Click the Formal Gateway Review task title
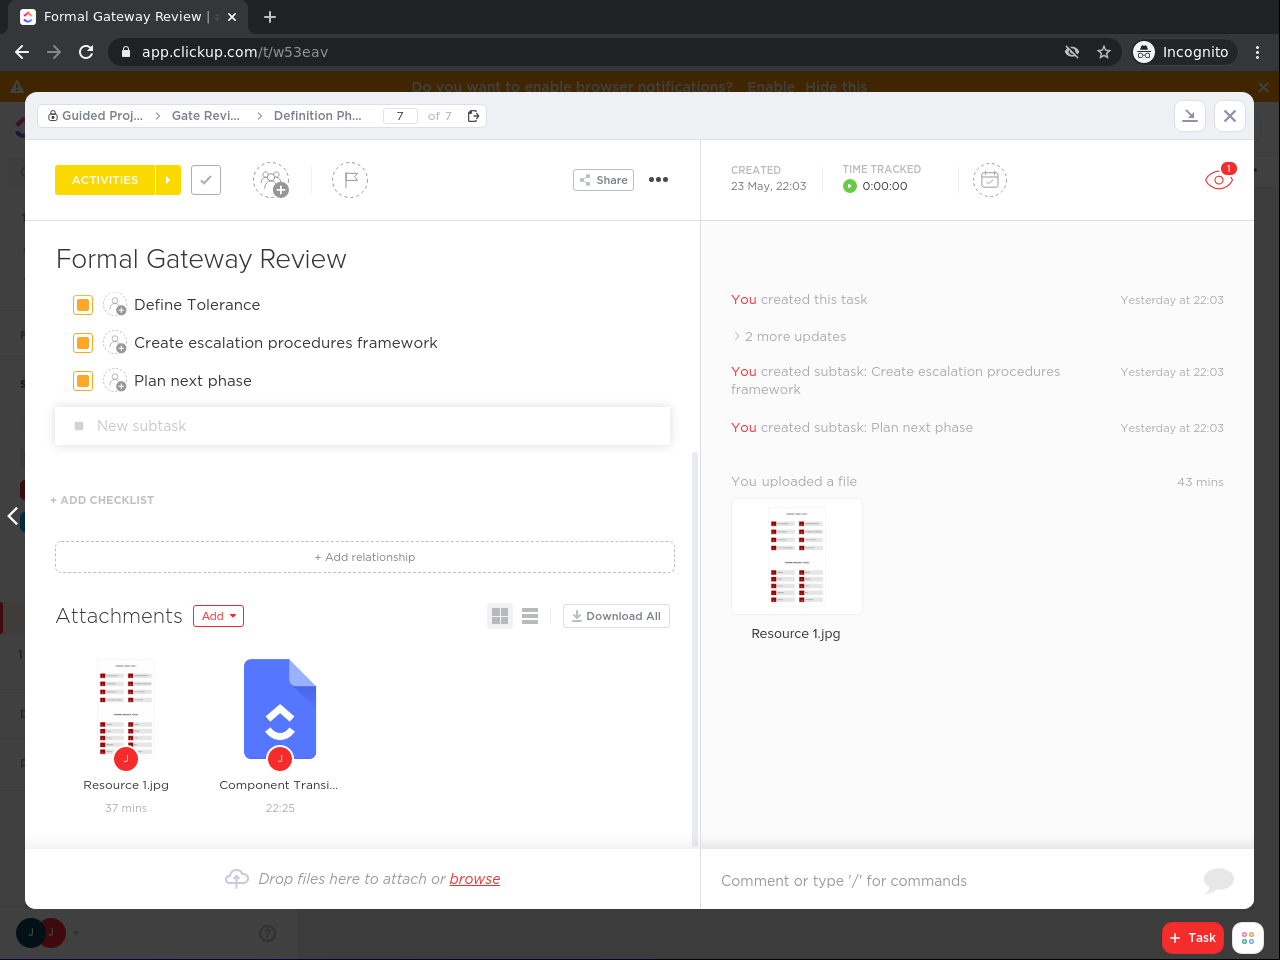 [x=201, y=259]
